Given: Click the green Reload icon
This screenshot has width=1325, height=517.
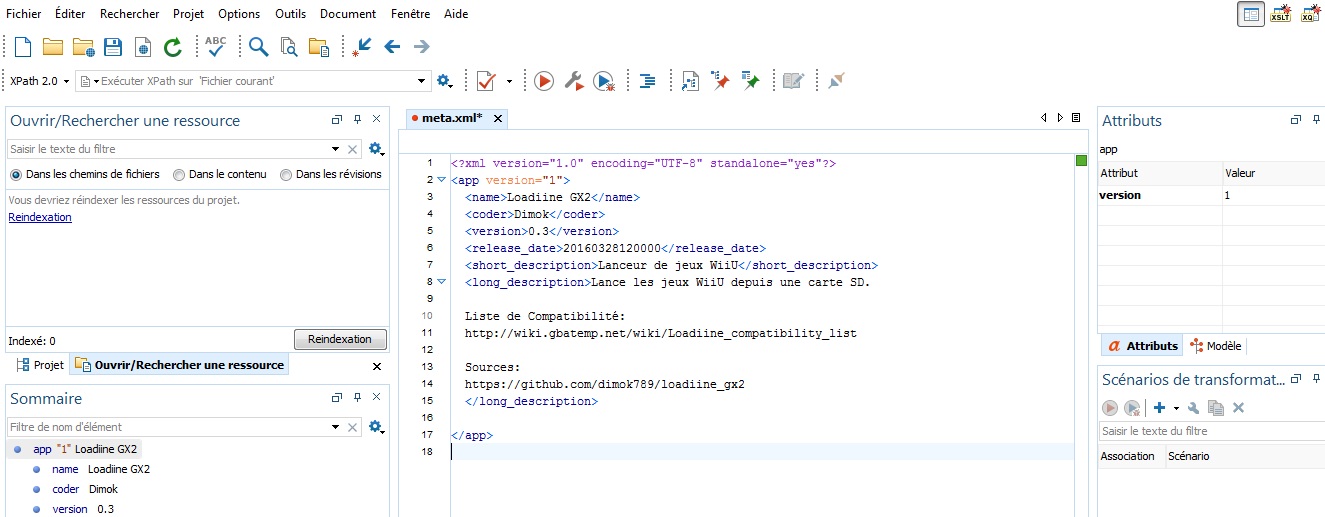Looking at the screenshot, I should coord(173,46).
